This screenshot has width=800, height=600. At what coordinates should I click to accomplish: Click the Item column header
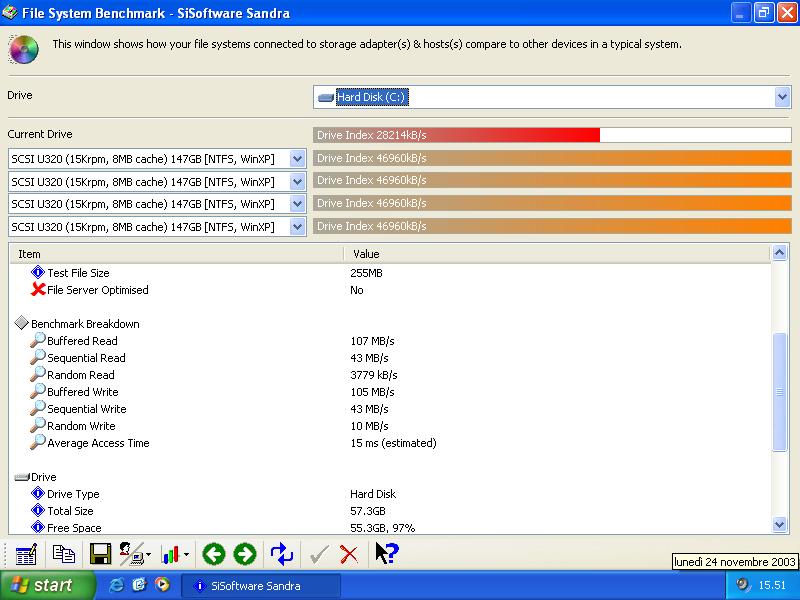[x=176, y=254]
